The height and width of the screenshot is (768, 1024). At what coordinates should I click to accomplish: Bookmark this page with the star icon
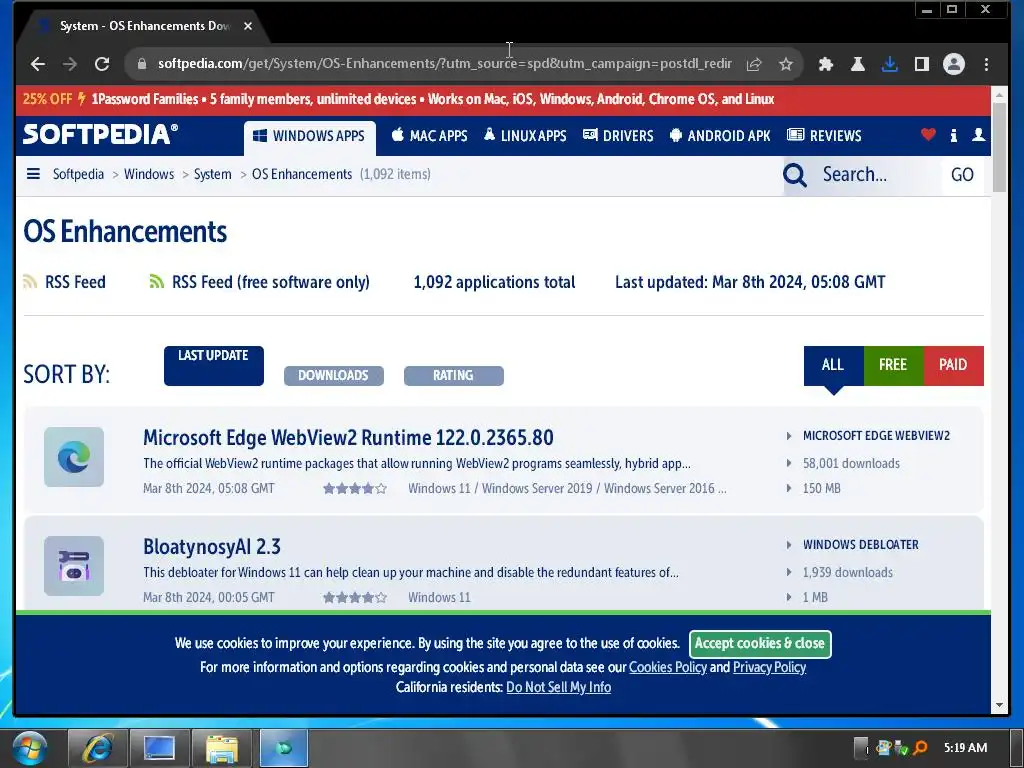pos(786,63)
